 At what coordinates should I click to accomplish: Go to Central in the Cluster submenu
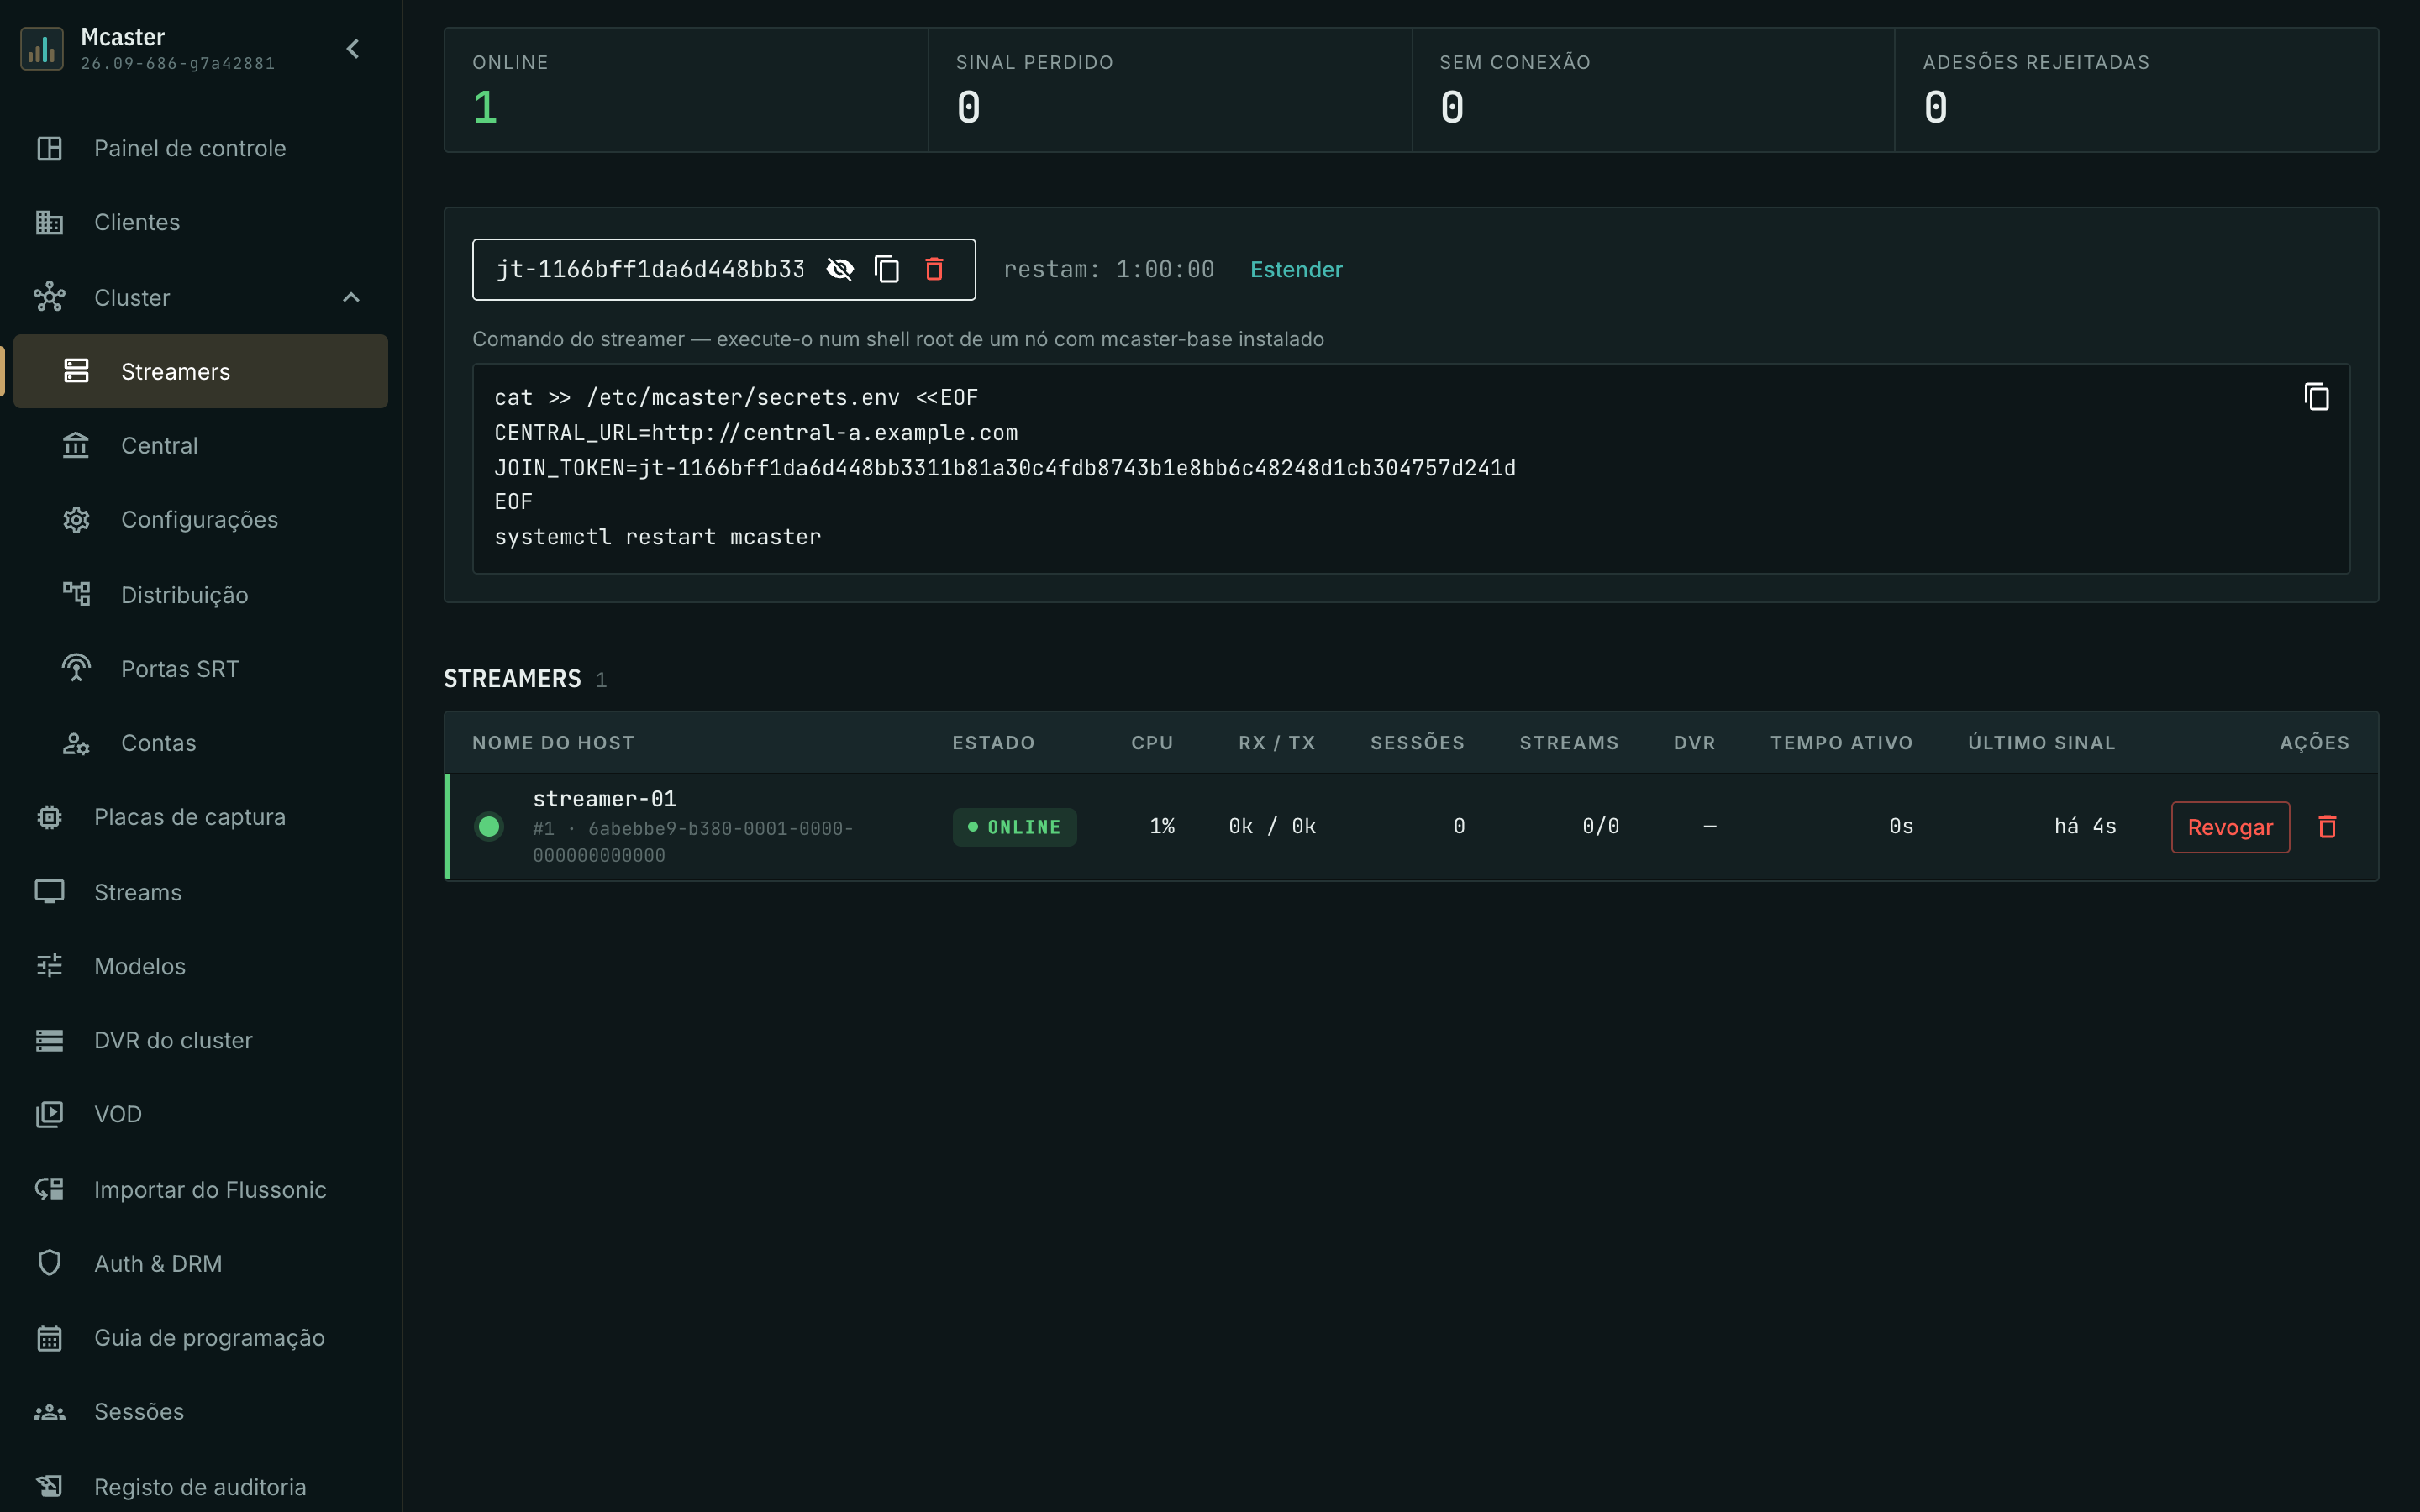point(200,445)
